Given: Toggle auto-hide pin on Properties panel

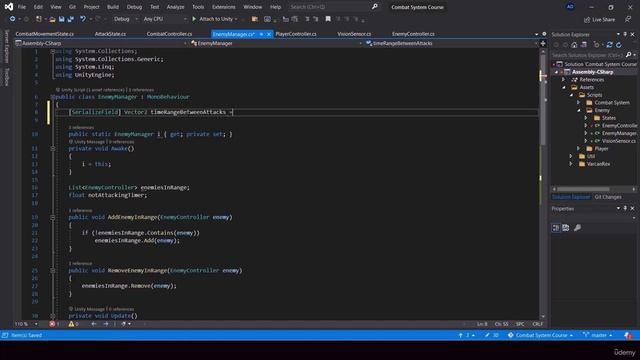Looking at the screenshot, I should (x=625, y=209).
